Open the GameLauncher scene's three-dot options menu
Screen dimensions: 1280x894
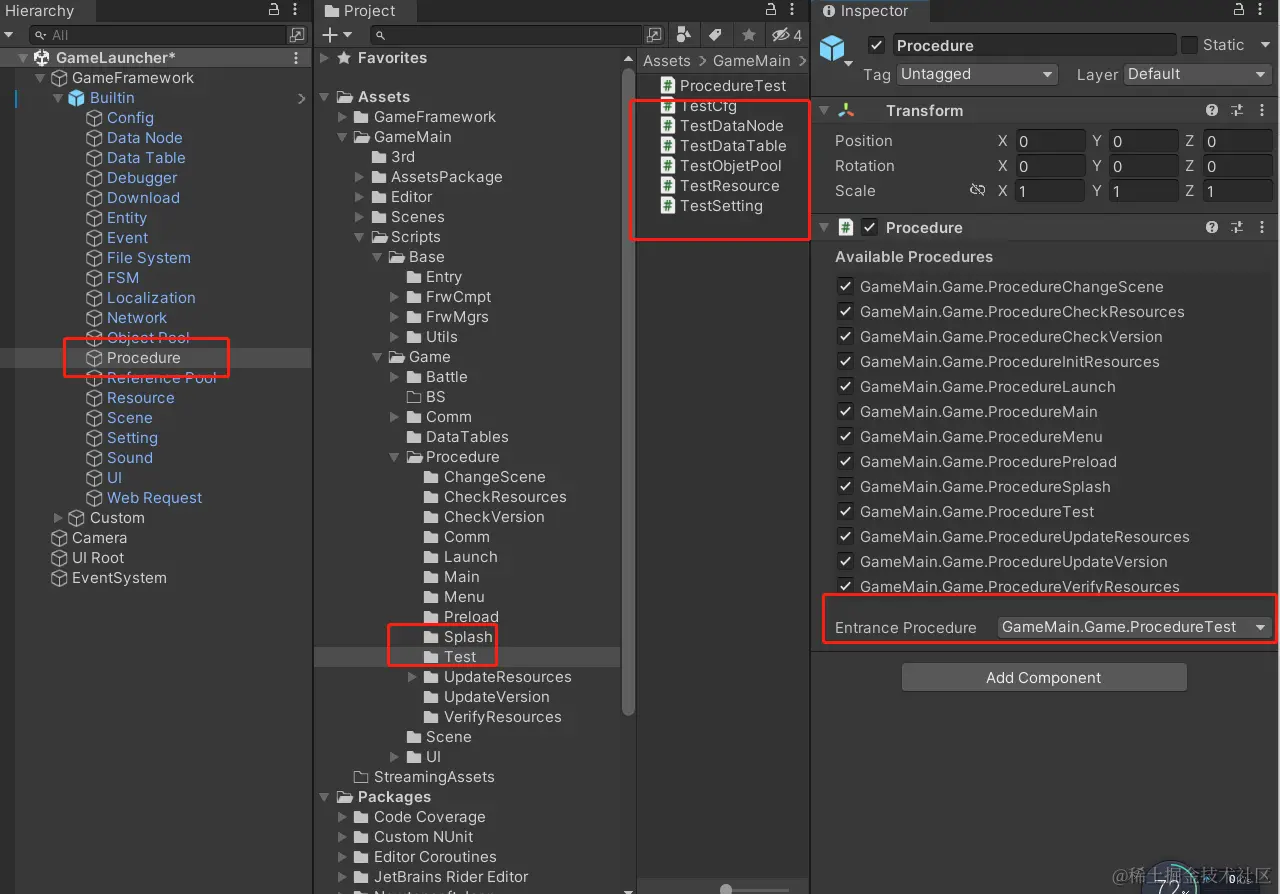[296, 58]
